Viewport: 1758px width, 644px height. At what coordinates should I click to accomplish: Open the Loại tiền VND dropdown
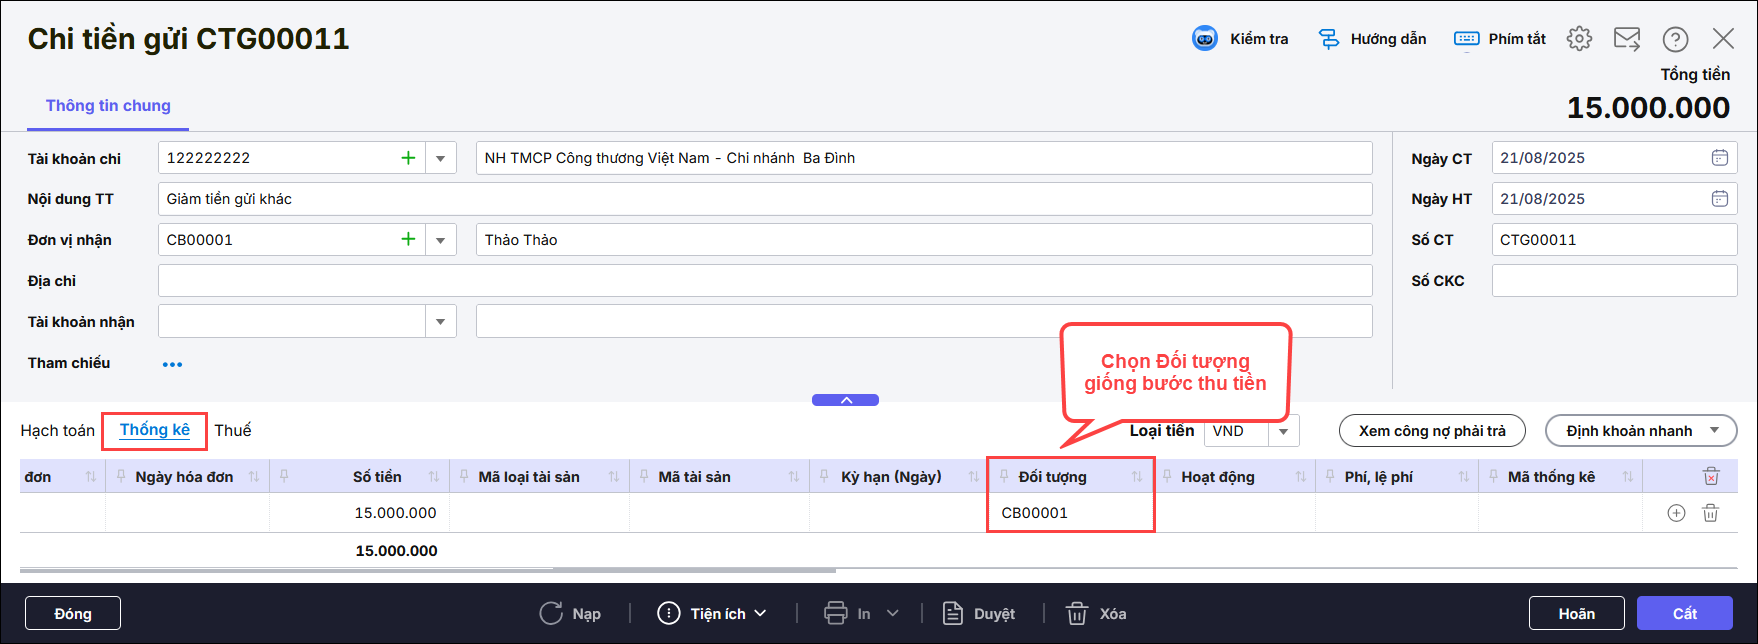pyautogui.click(x=1283, y=431)
